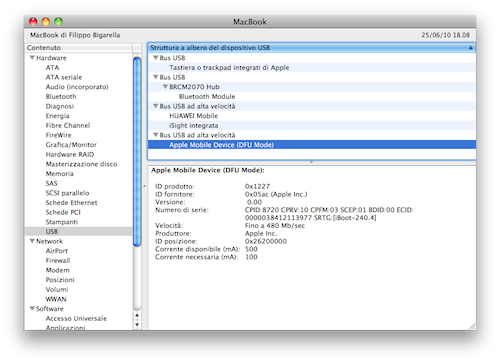
Task: Open Schede Ethernet section
Action: pos(71,203)
